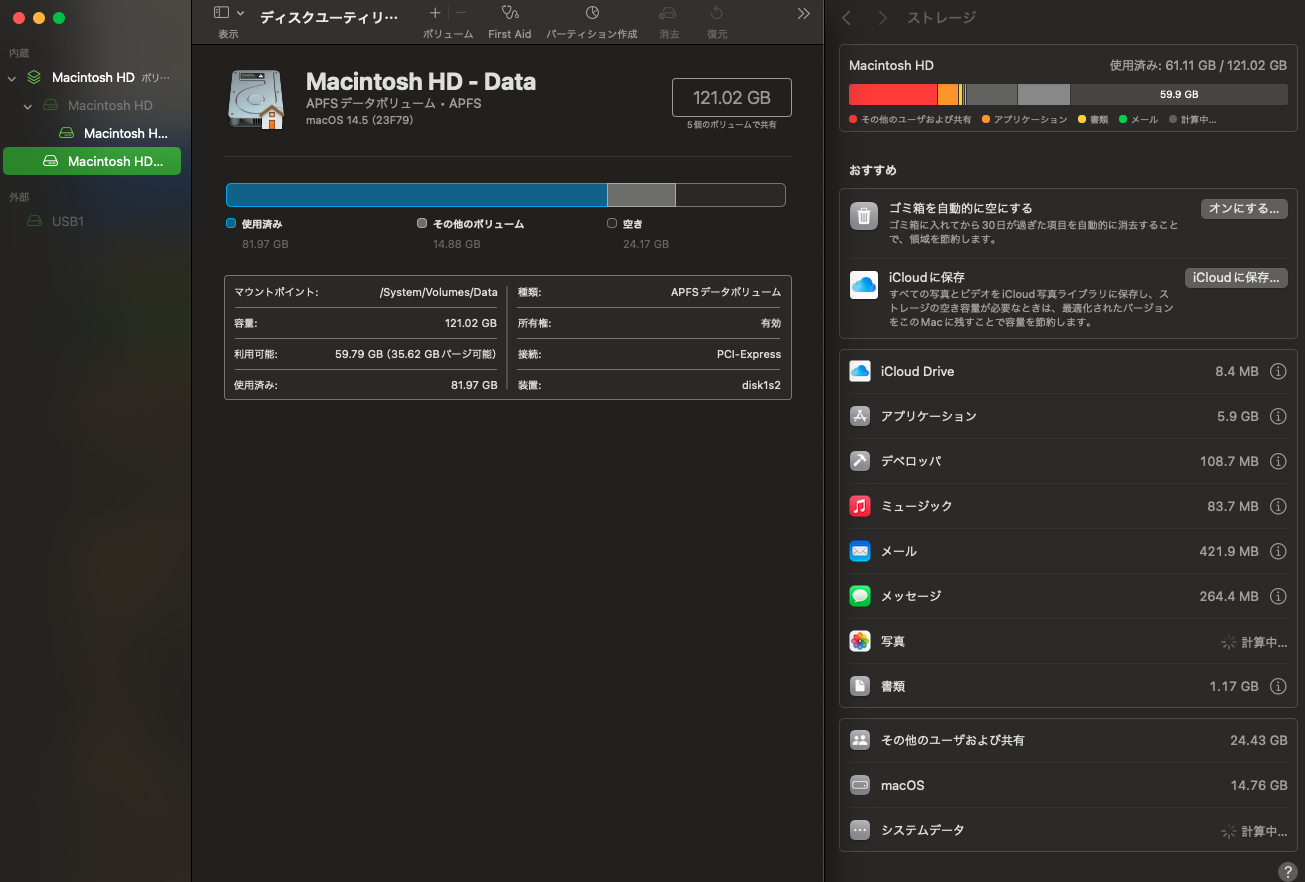Click the help question mark button
Viewport: 1305px width, 882px height.
1288,871
